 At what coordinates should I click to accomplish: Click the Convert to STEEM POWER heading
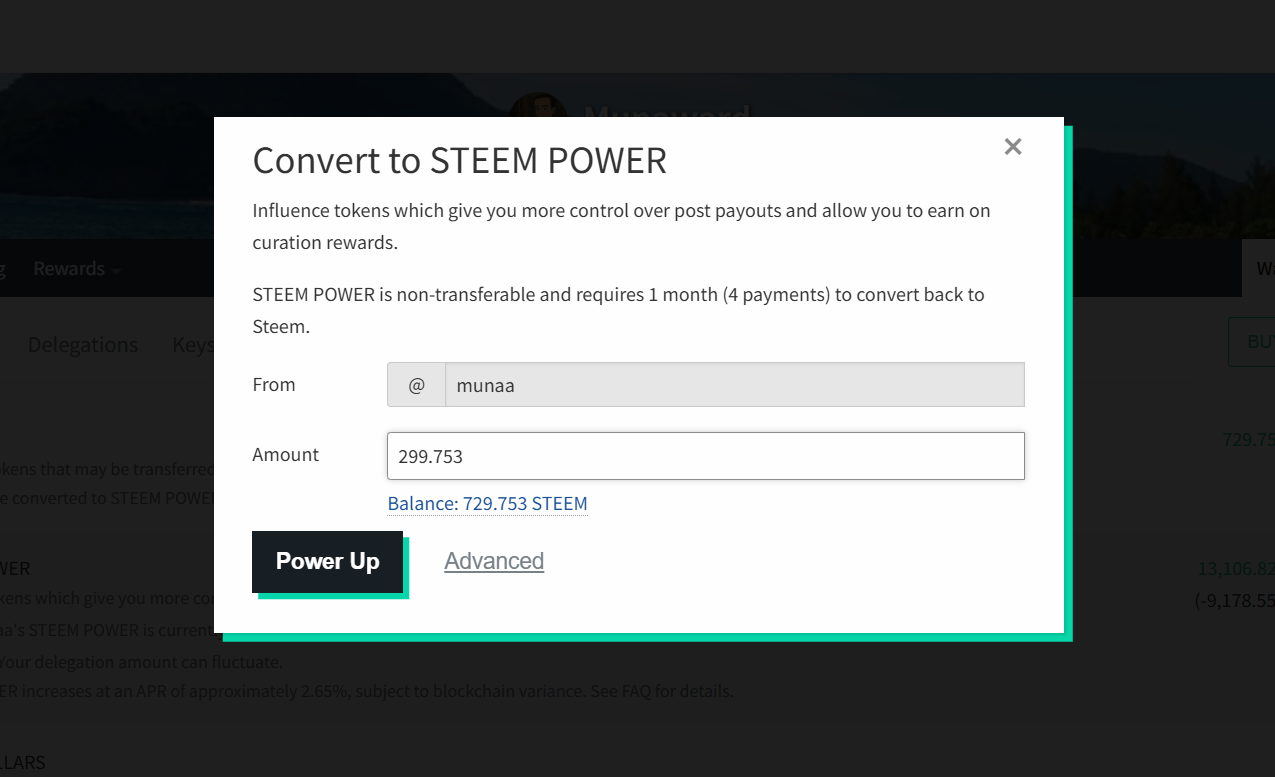click(x=459, y=161)
